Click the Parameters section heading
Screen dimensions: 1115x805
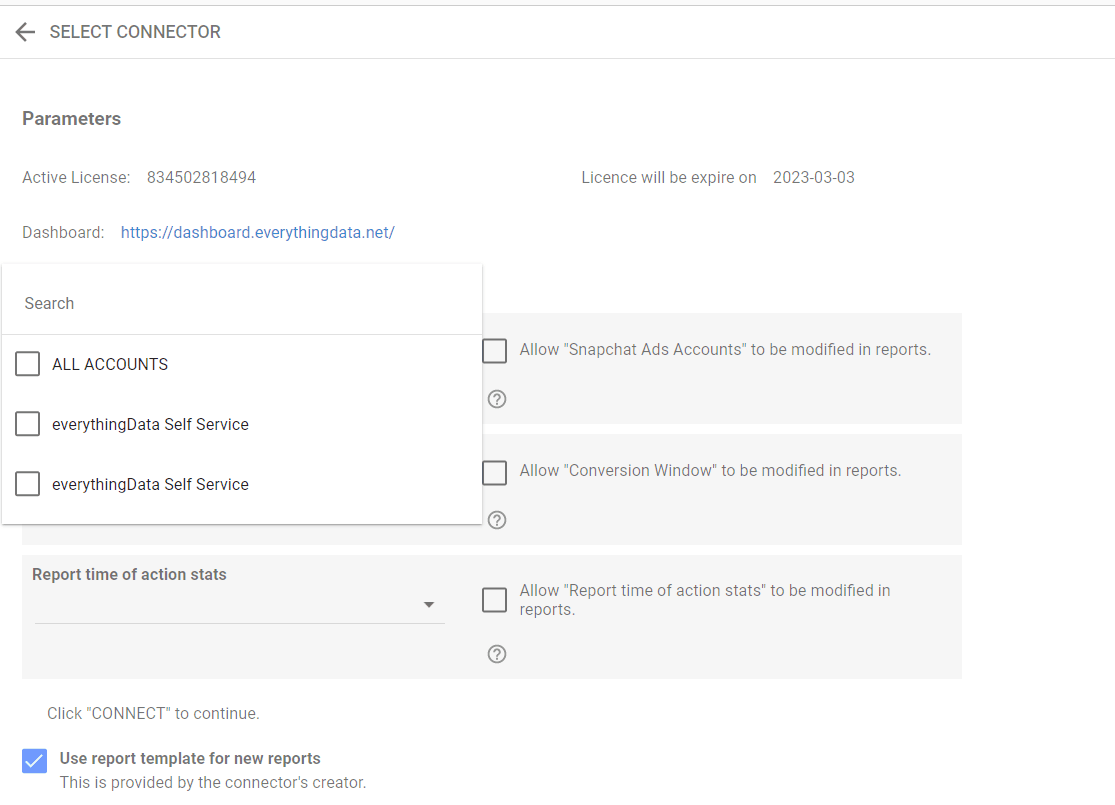[71, 119]
